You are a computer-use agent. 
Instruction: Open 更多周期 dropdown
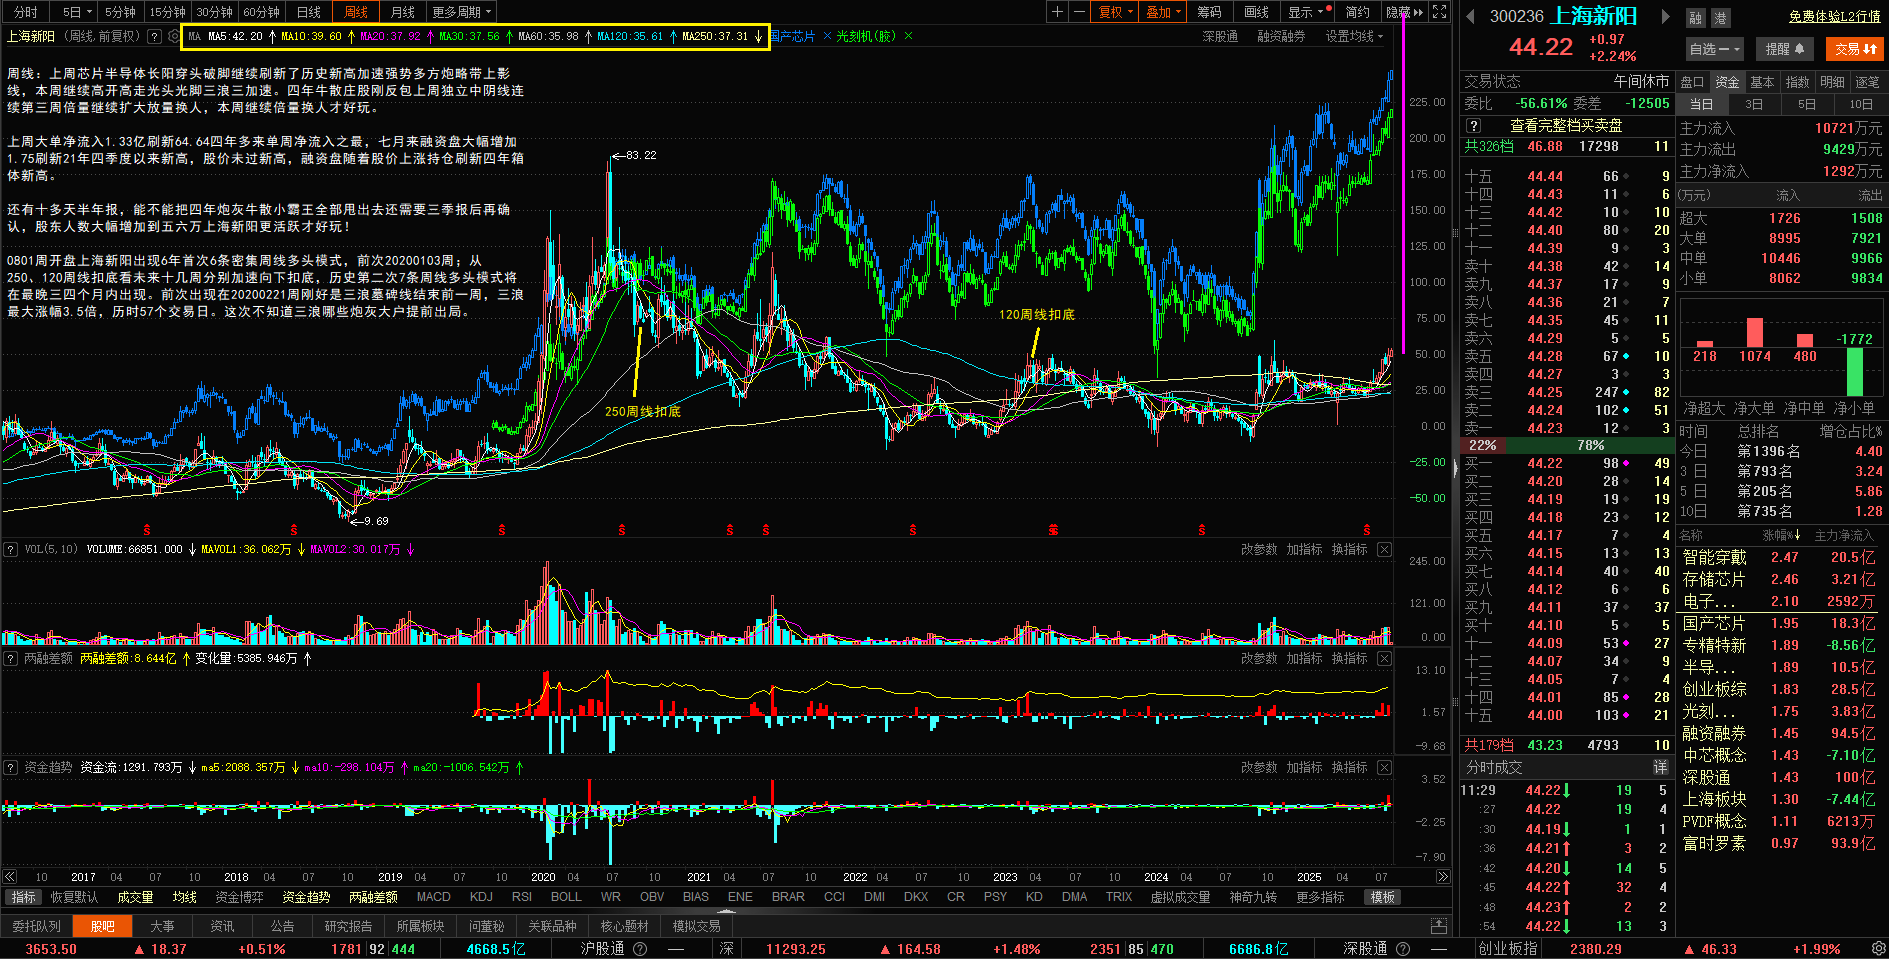pyautogui.click(x=461, y=12)
